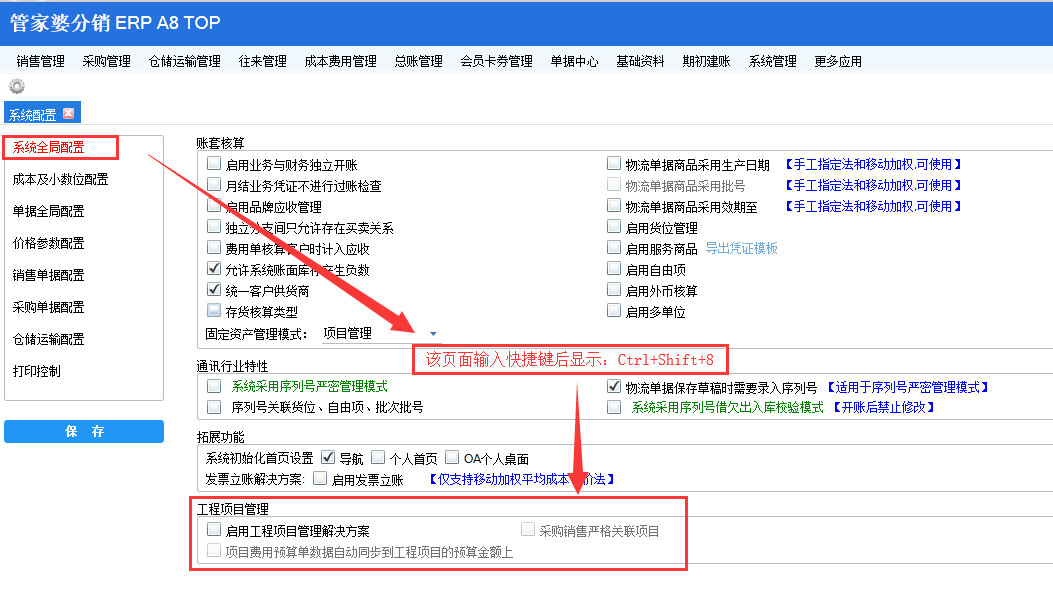Select 成本及小数位配置 in the sidebar

coord(60,179)
